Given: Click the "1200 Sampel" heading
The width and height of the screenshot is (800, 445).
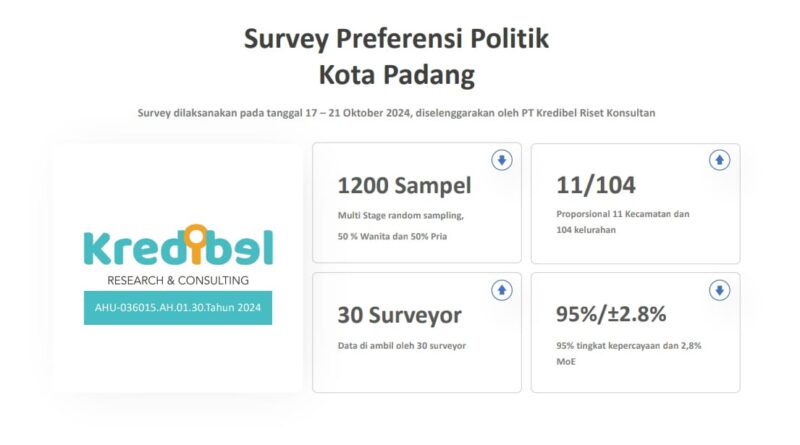Looking at the screenshot, I should 404,186.
